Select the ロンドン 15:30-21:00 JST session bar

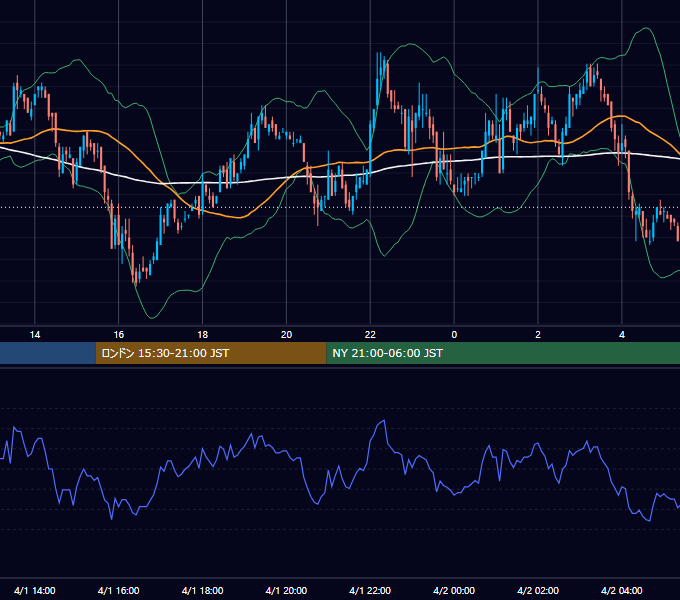211,353
